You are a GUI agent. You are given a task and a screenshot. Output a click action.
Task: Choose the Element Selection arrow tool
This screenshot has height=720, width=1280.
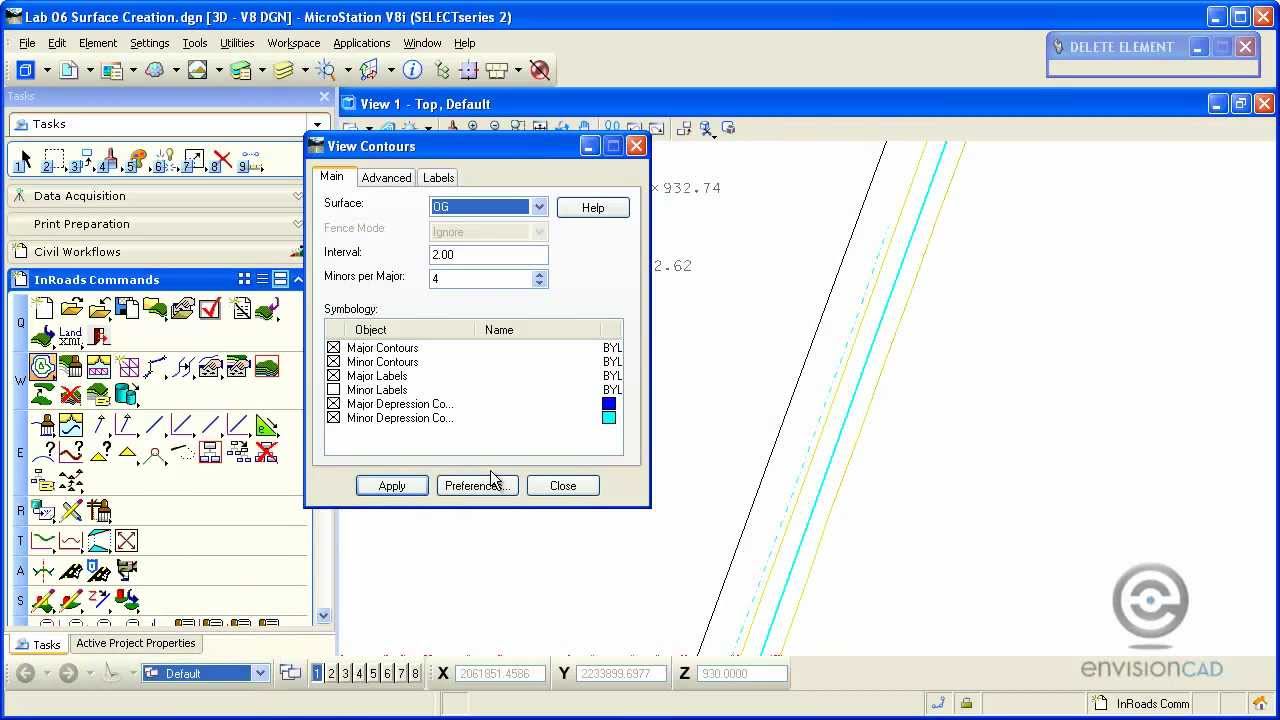point(25,160)
